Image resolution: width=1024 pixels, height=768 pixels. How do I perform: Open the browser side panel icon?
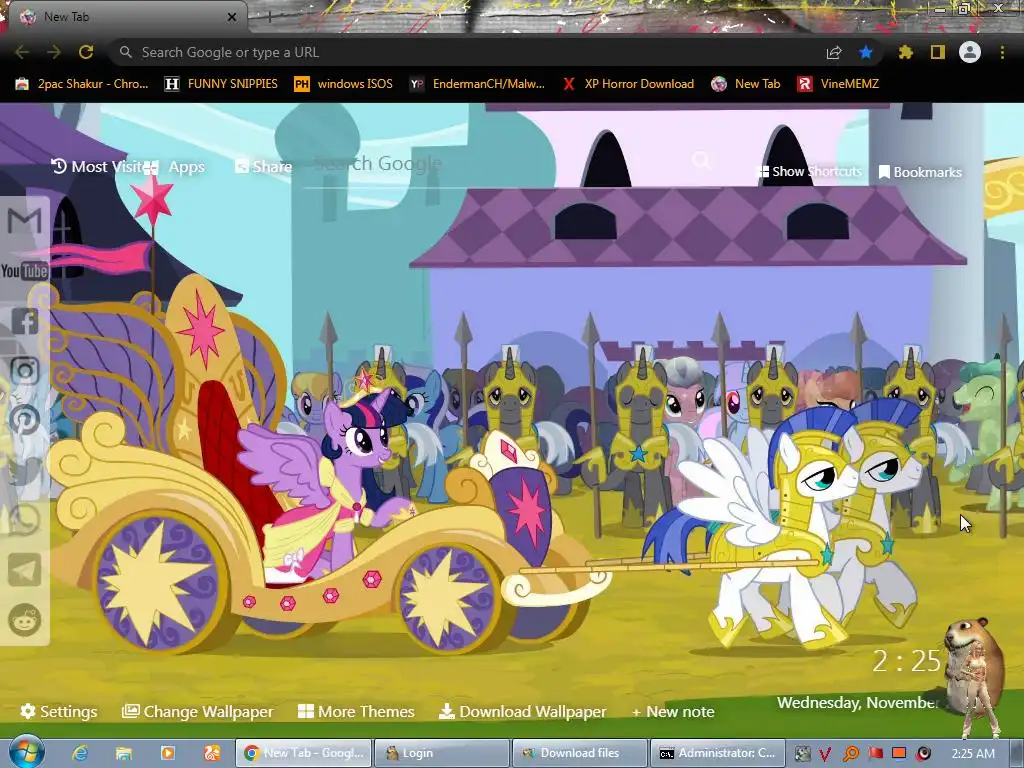coord(938,52)
